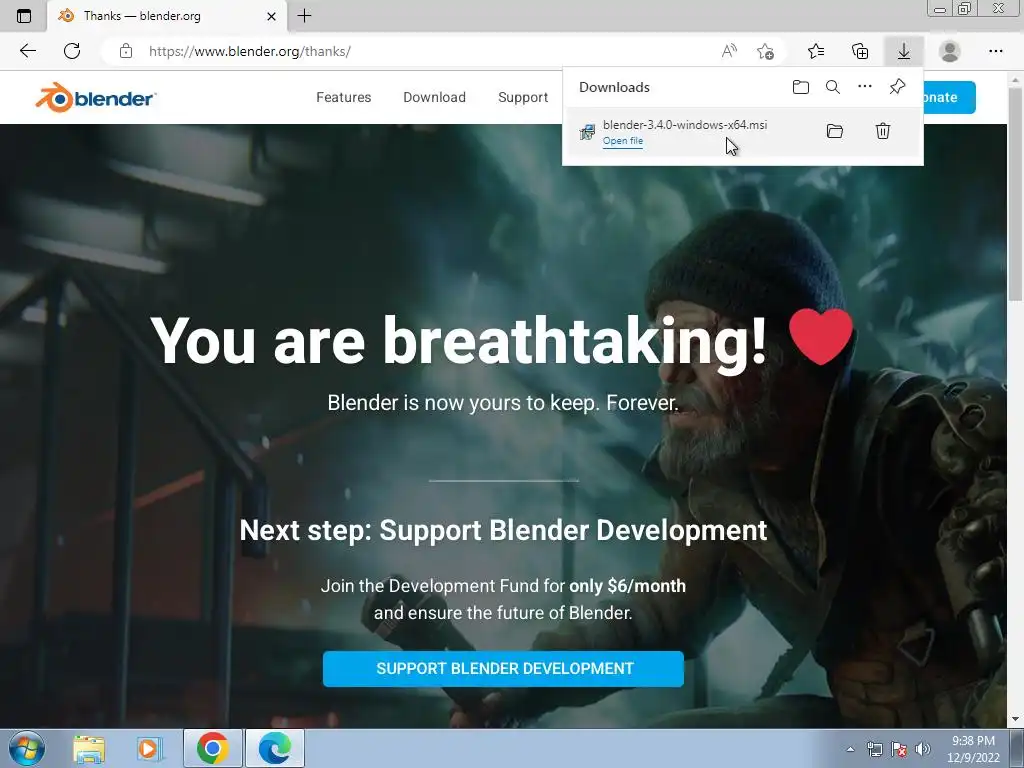Click Support Blender Development button

(x=504, y=669)
